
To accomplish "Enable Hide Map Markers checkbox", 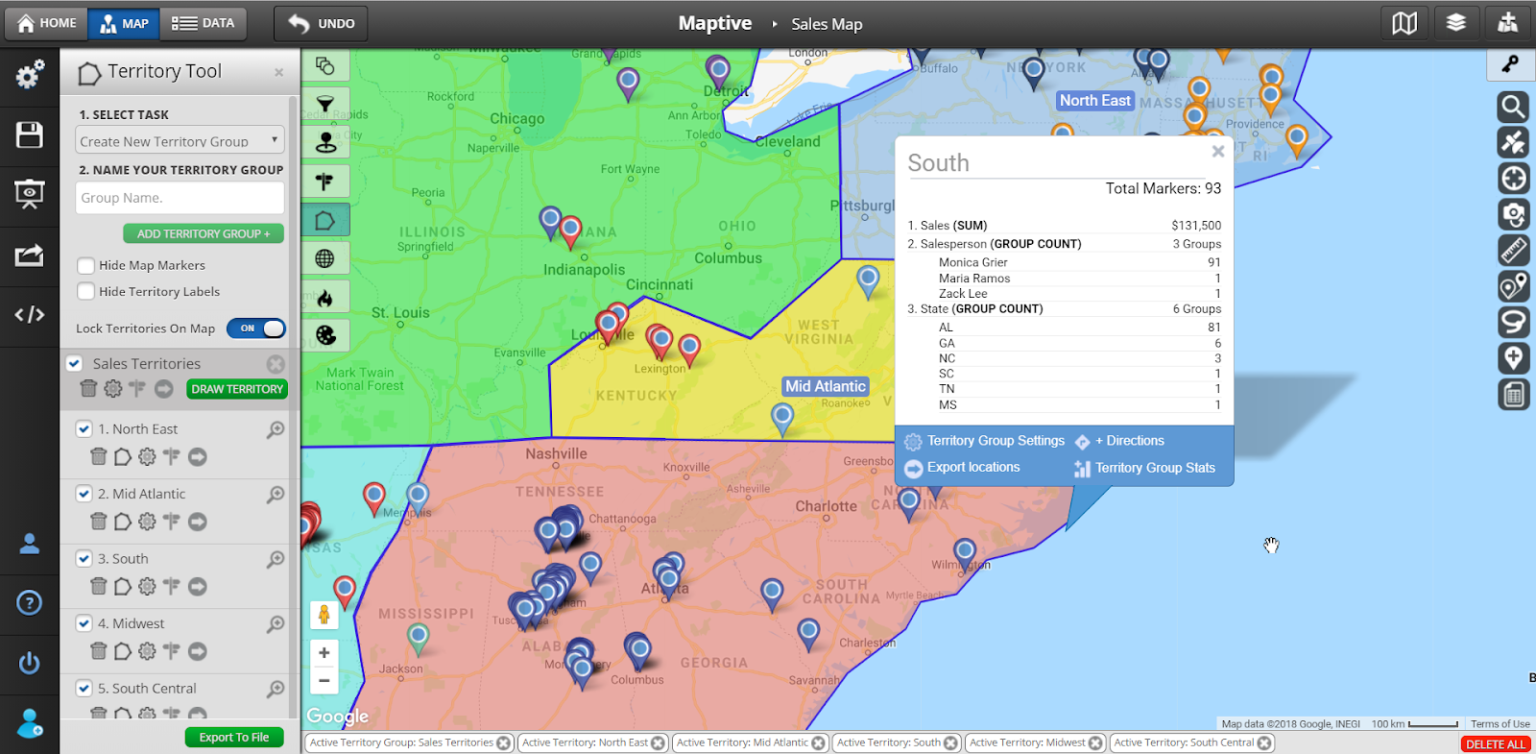I will coord(87,266).
